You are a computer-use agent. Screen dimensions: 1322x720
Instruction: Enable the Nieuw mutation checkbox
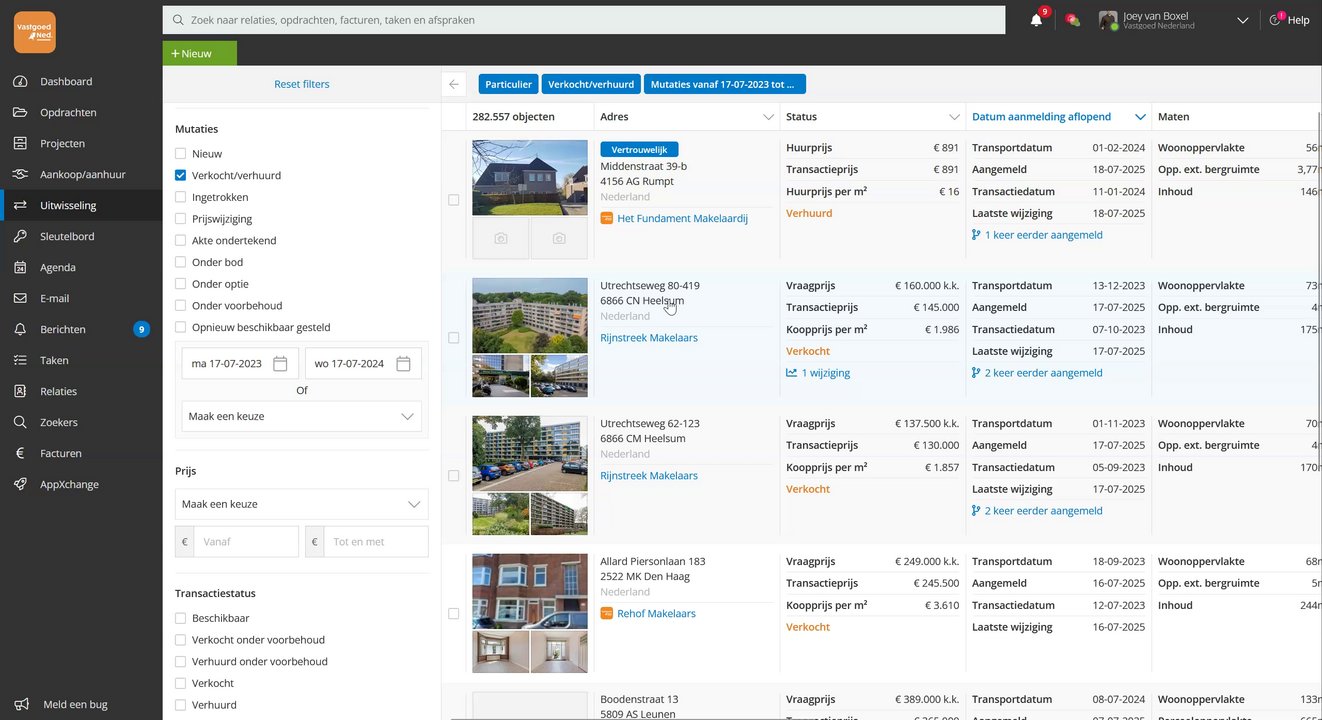tap(181, 154)
